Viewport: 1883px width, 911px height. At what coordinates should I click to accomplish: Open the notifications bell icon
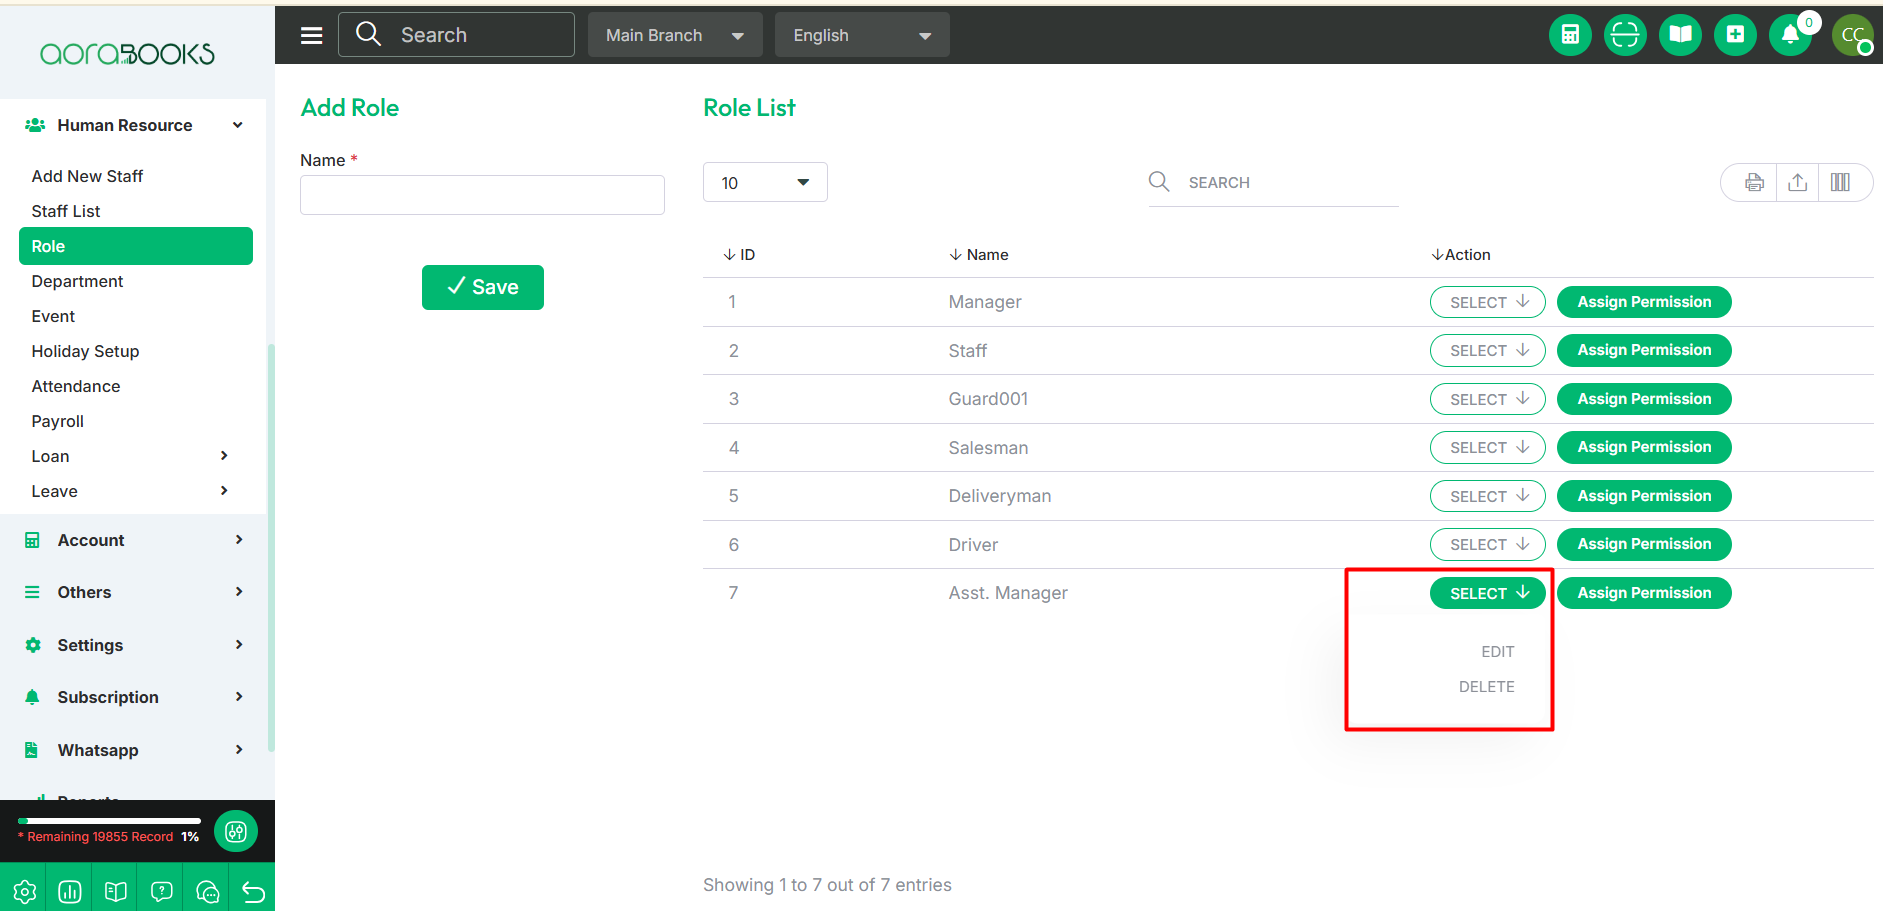click(x=1790, y=35)
